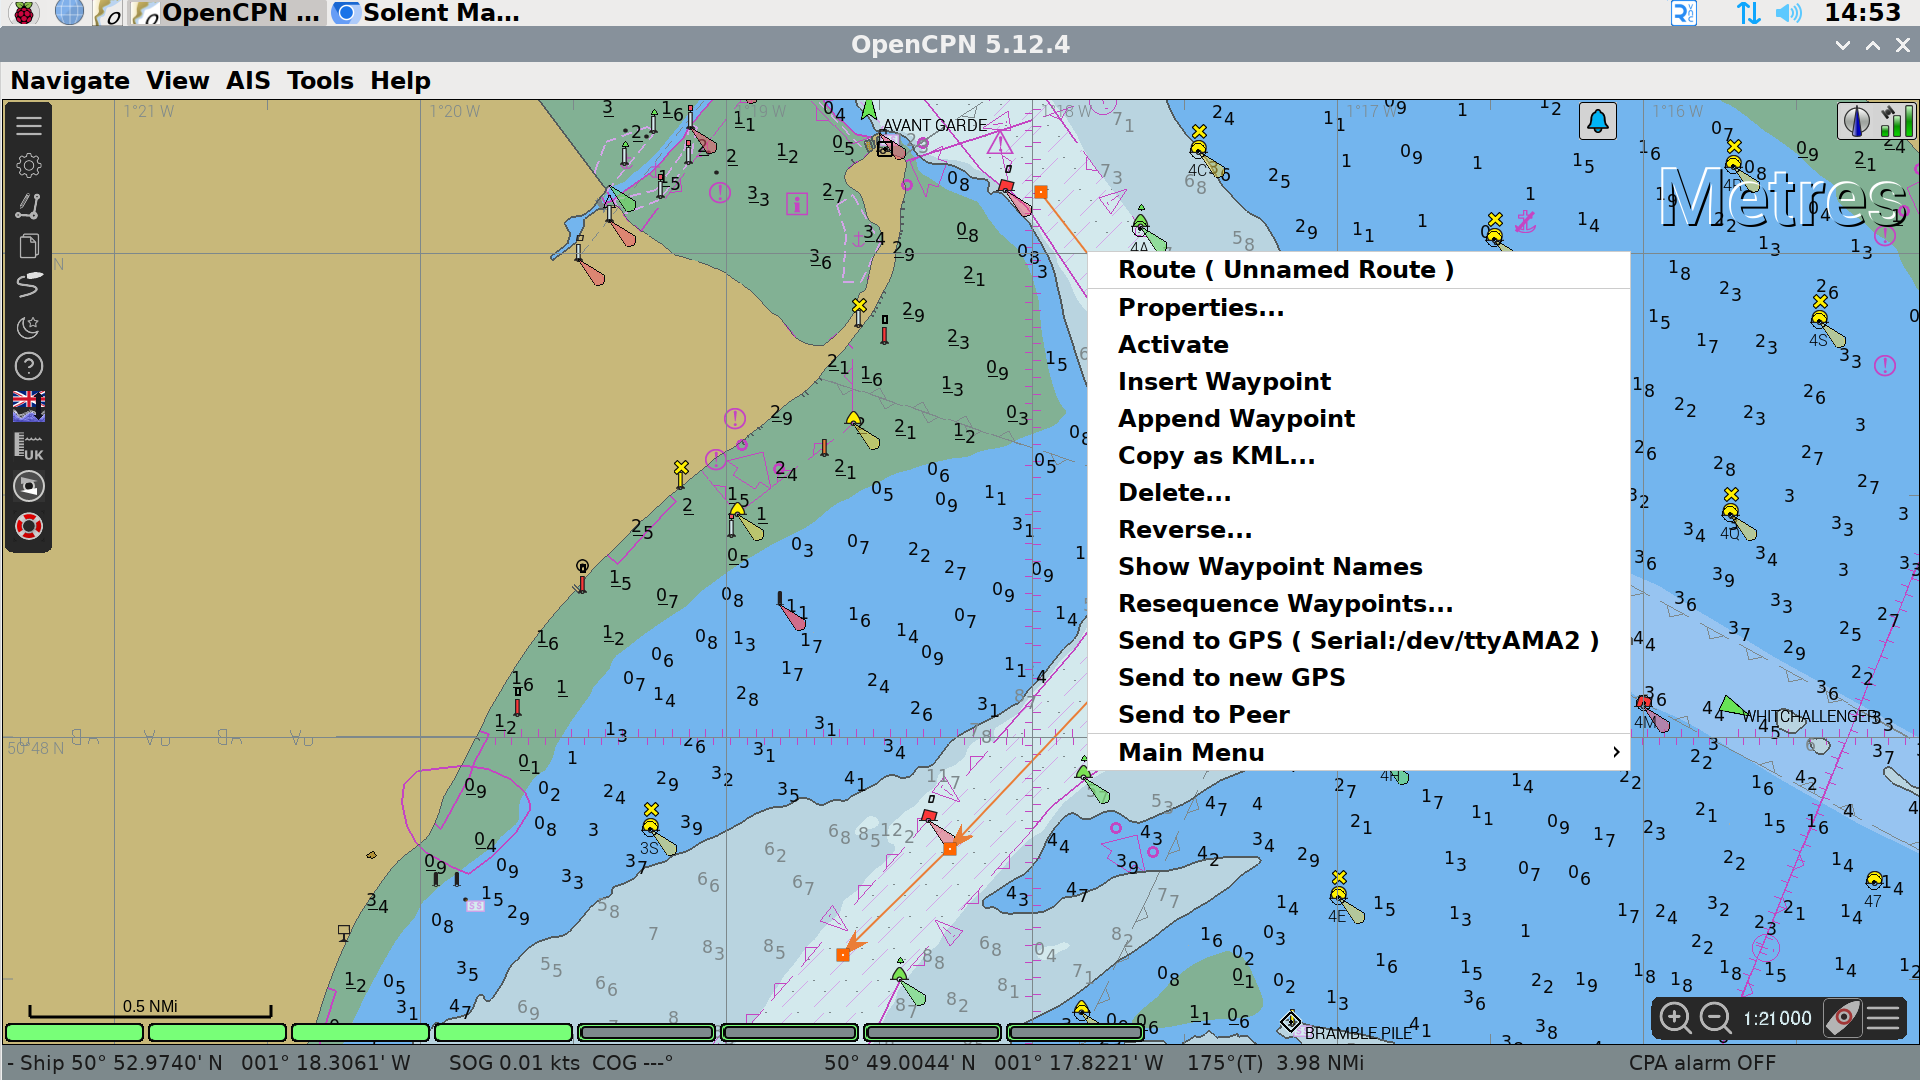Open the canvas options menu beside the scale
The width and height of the screenshot is (1920, 1080).
1883,1018
